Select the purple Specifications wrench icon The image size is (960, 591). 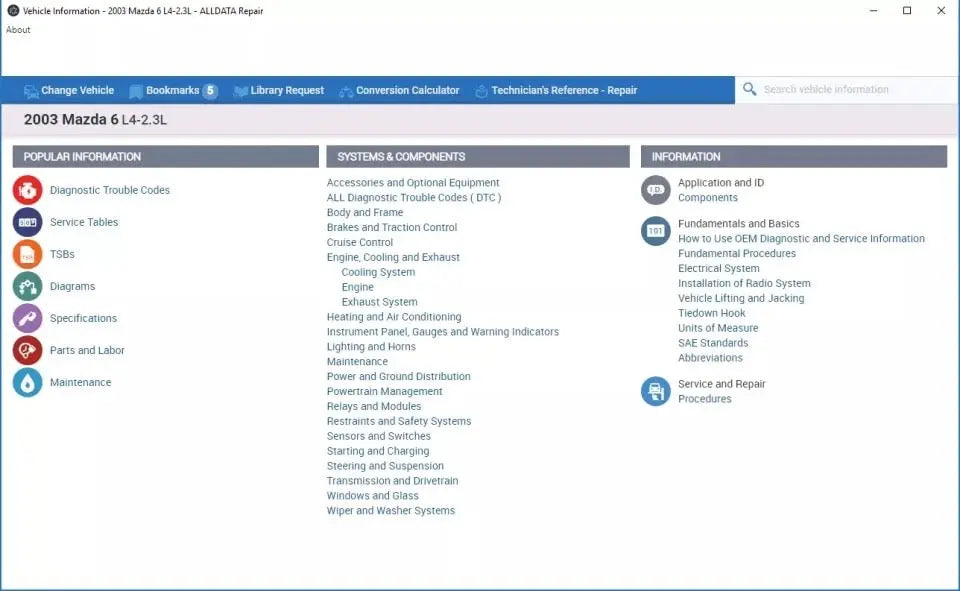click(28, 318)
